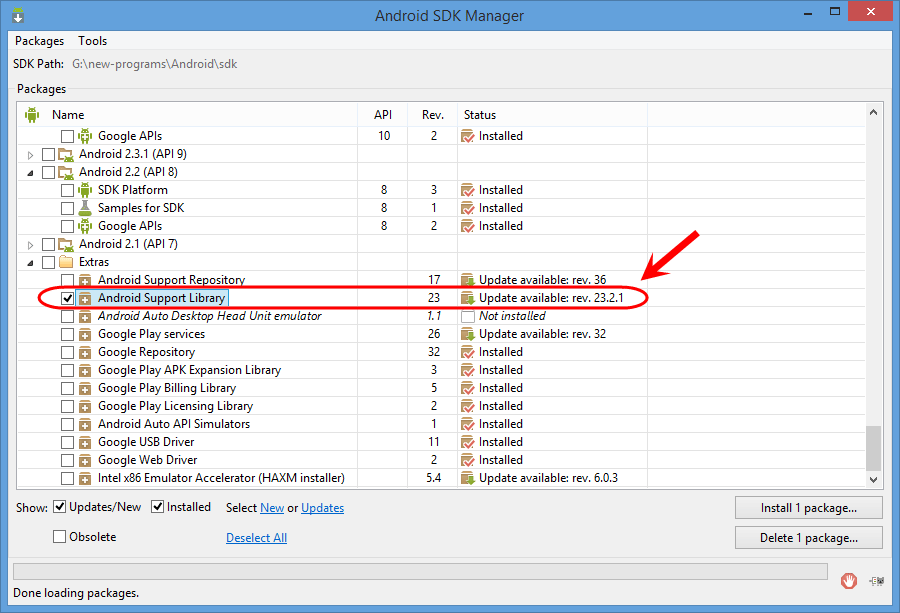Click Delete 1 package button

pos(809,538)
